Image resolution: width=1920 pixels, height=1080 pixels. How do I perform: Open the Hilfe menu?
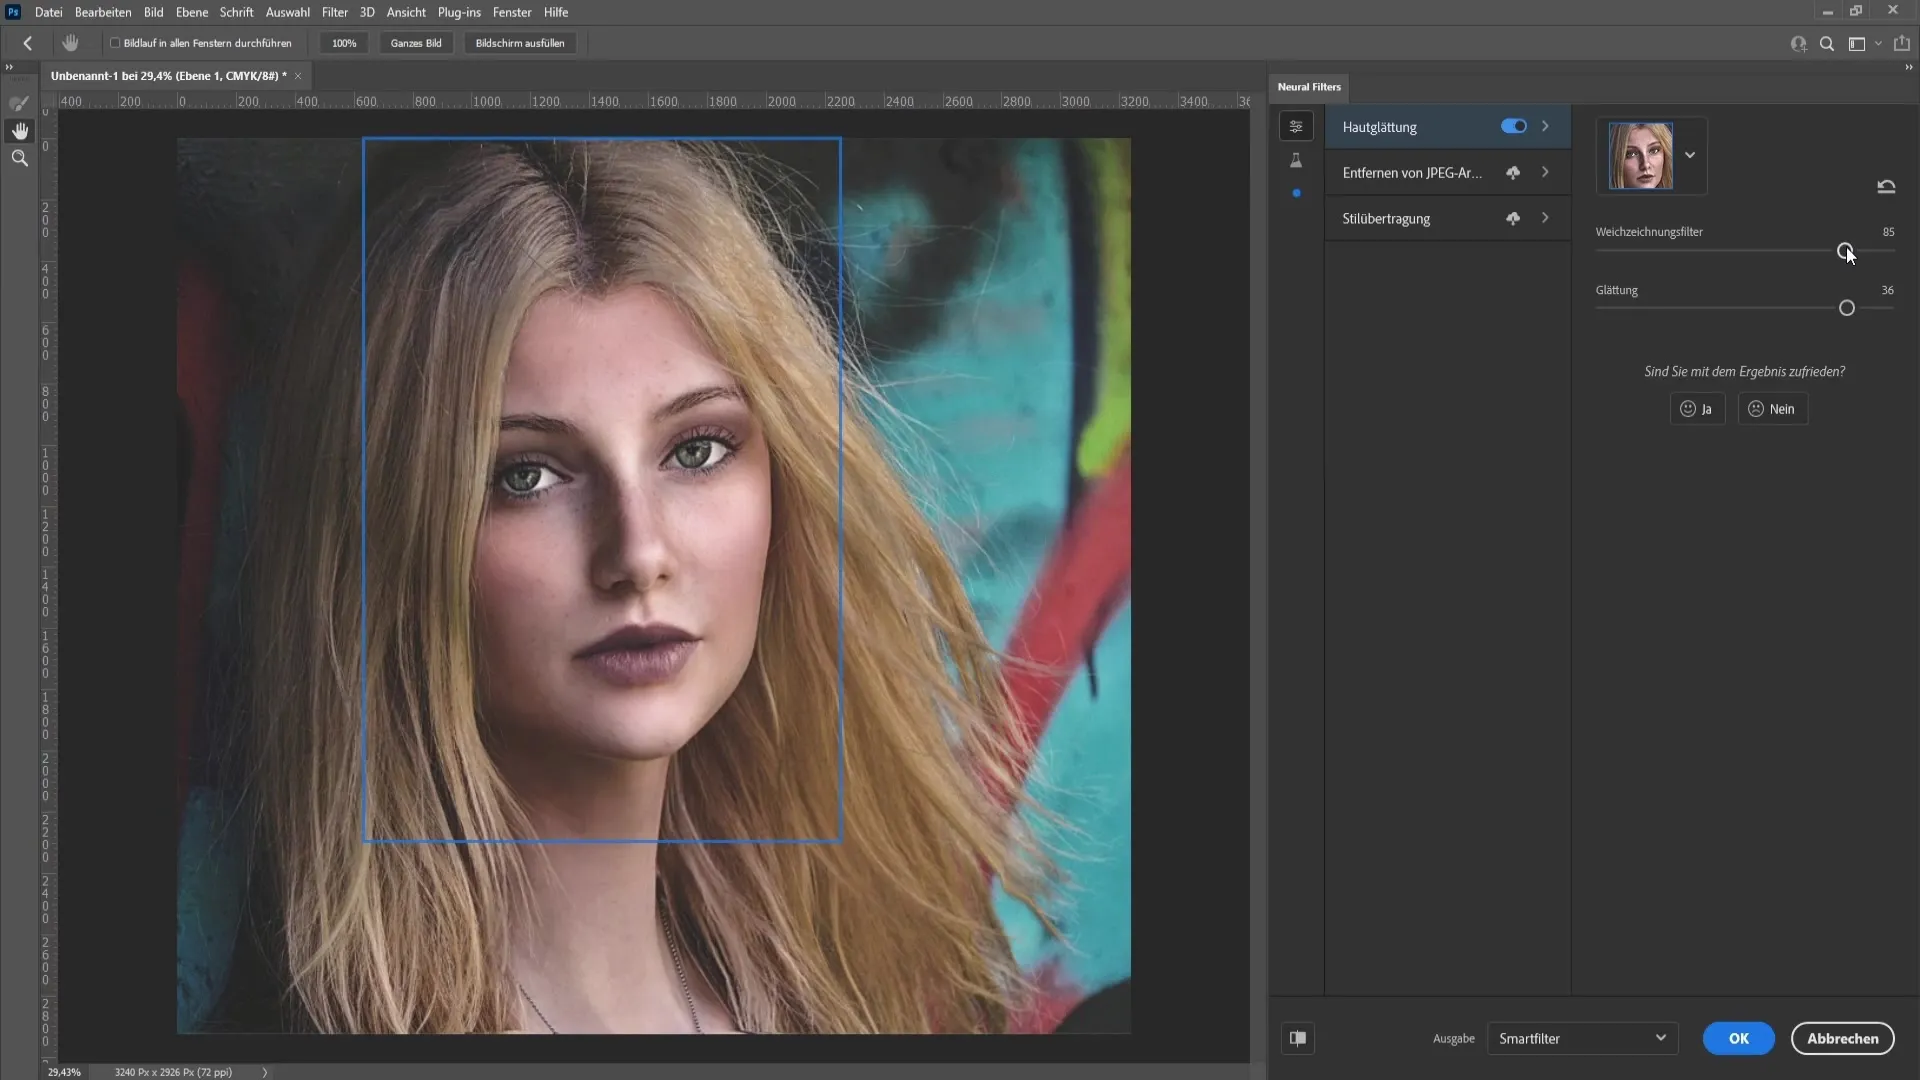[556, 12]
